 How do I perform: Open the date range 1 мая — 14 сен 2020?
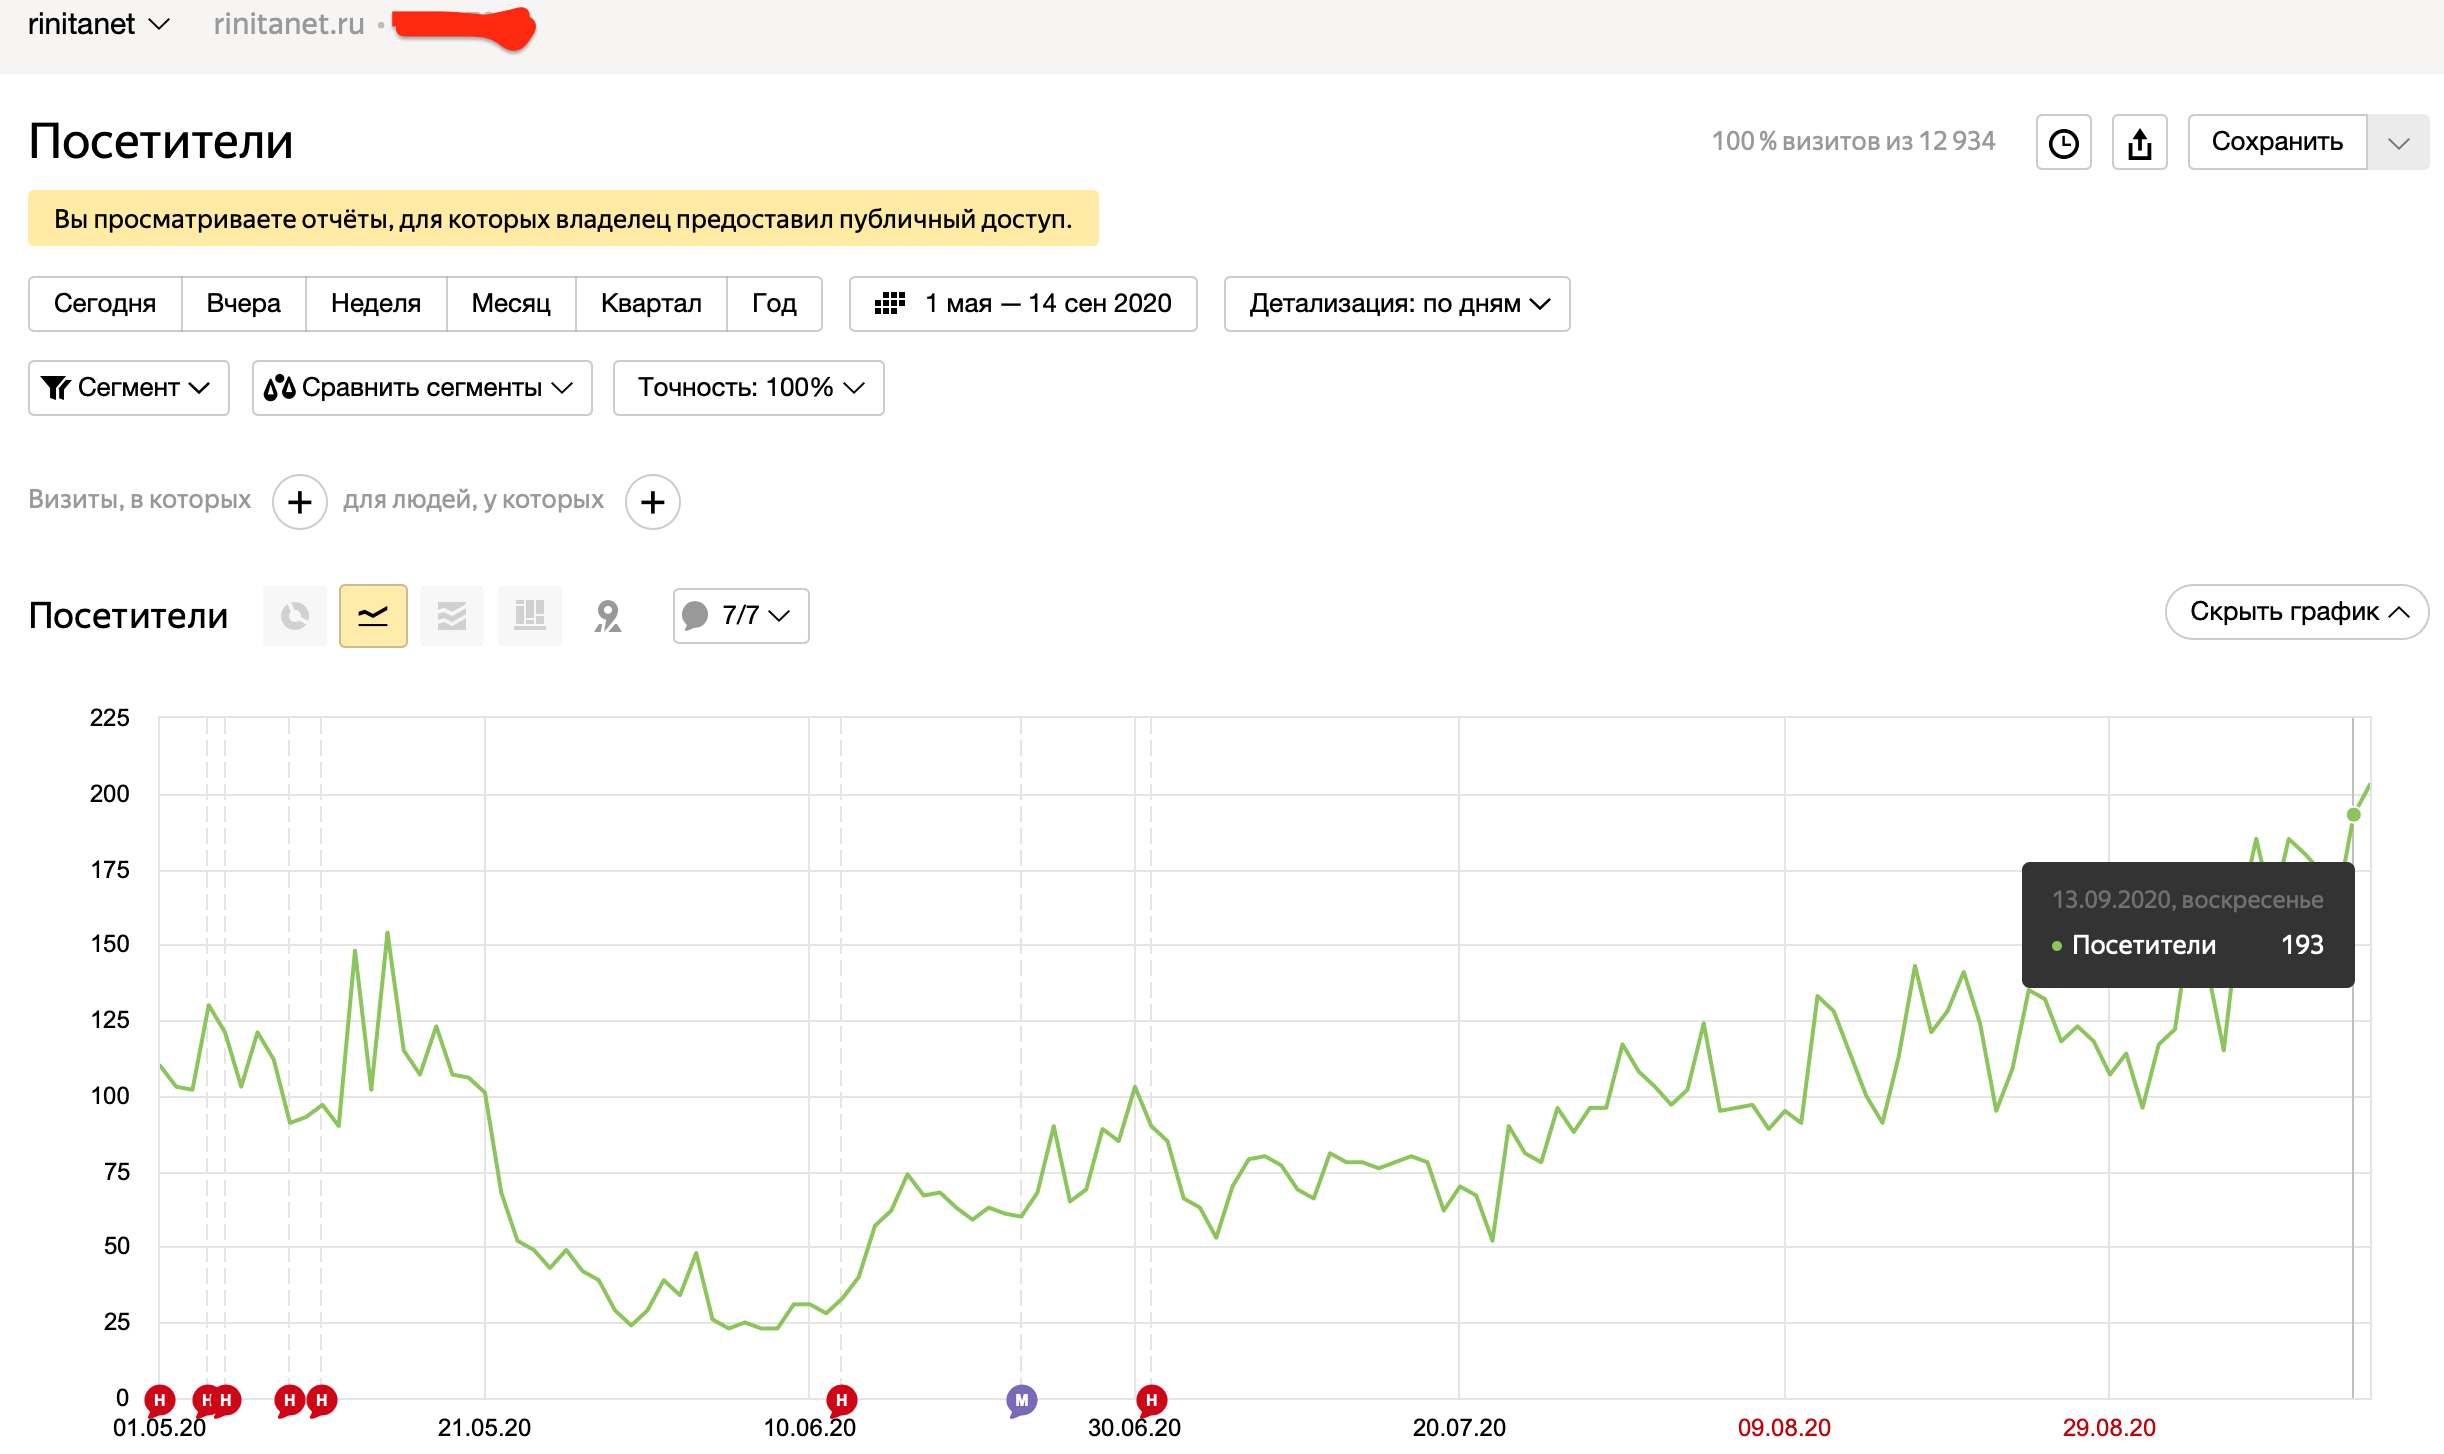[x=1023, y=304]
